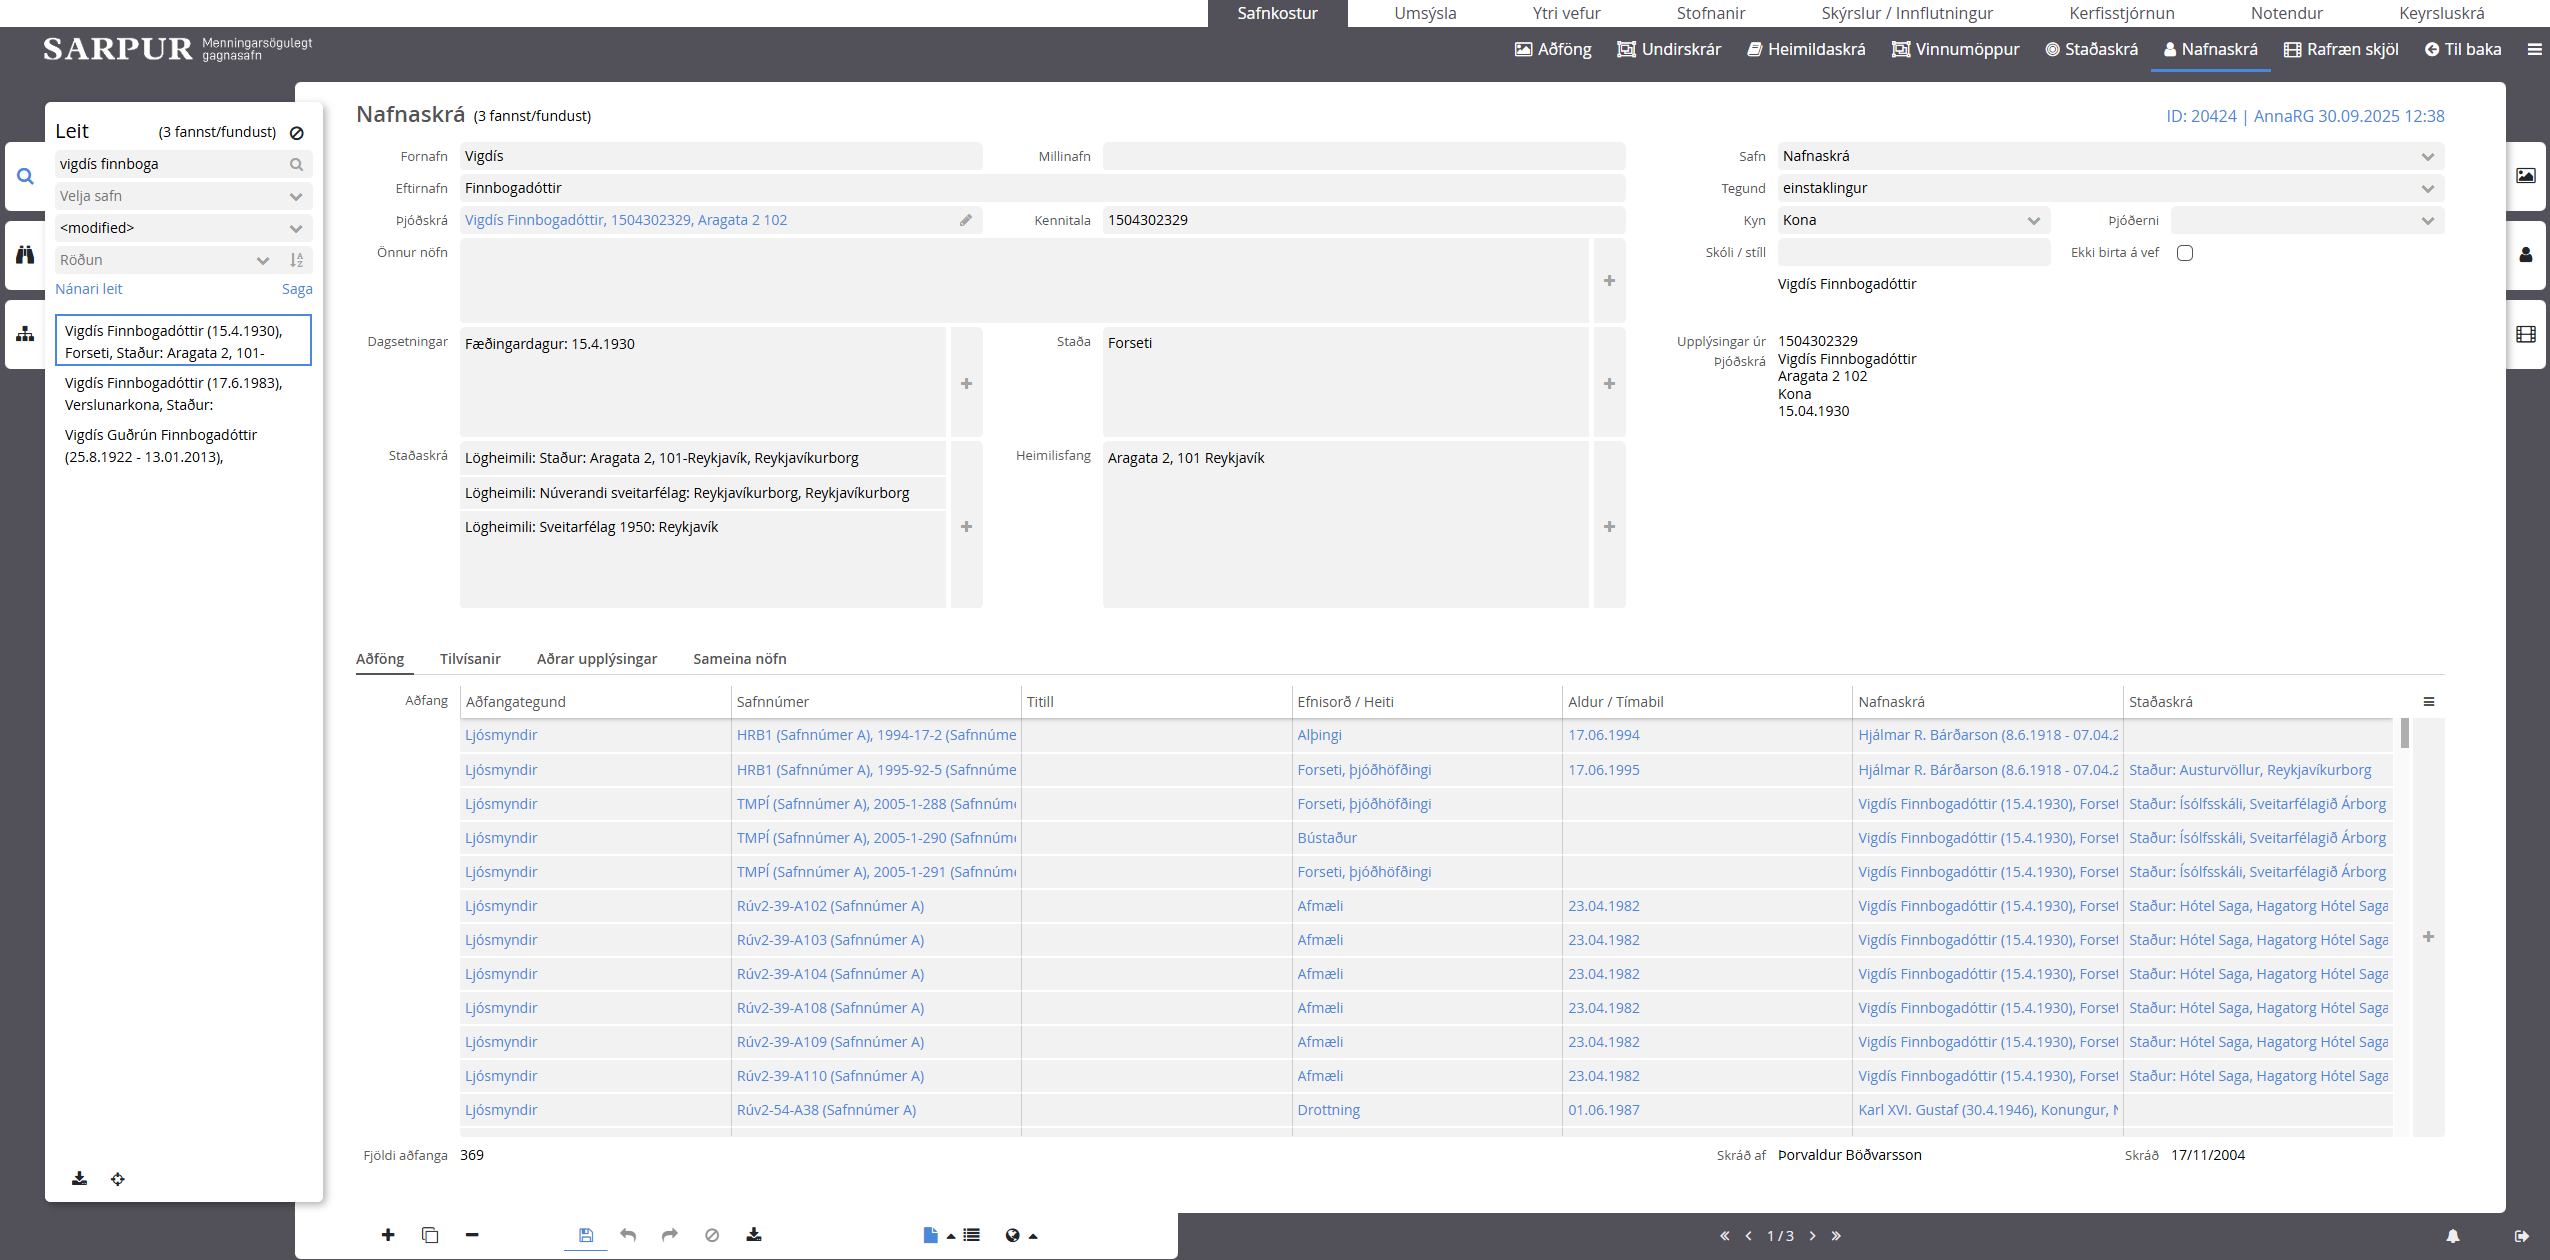
Task: Open the Þjóðerni dropdown
Action: (2306, 220)
